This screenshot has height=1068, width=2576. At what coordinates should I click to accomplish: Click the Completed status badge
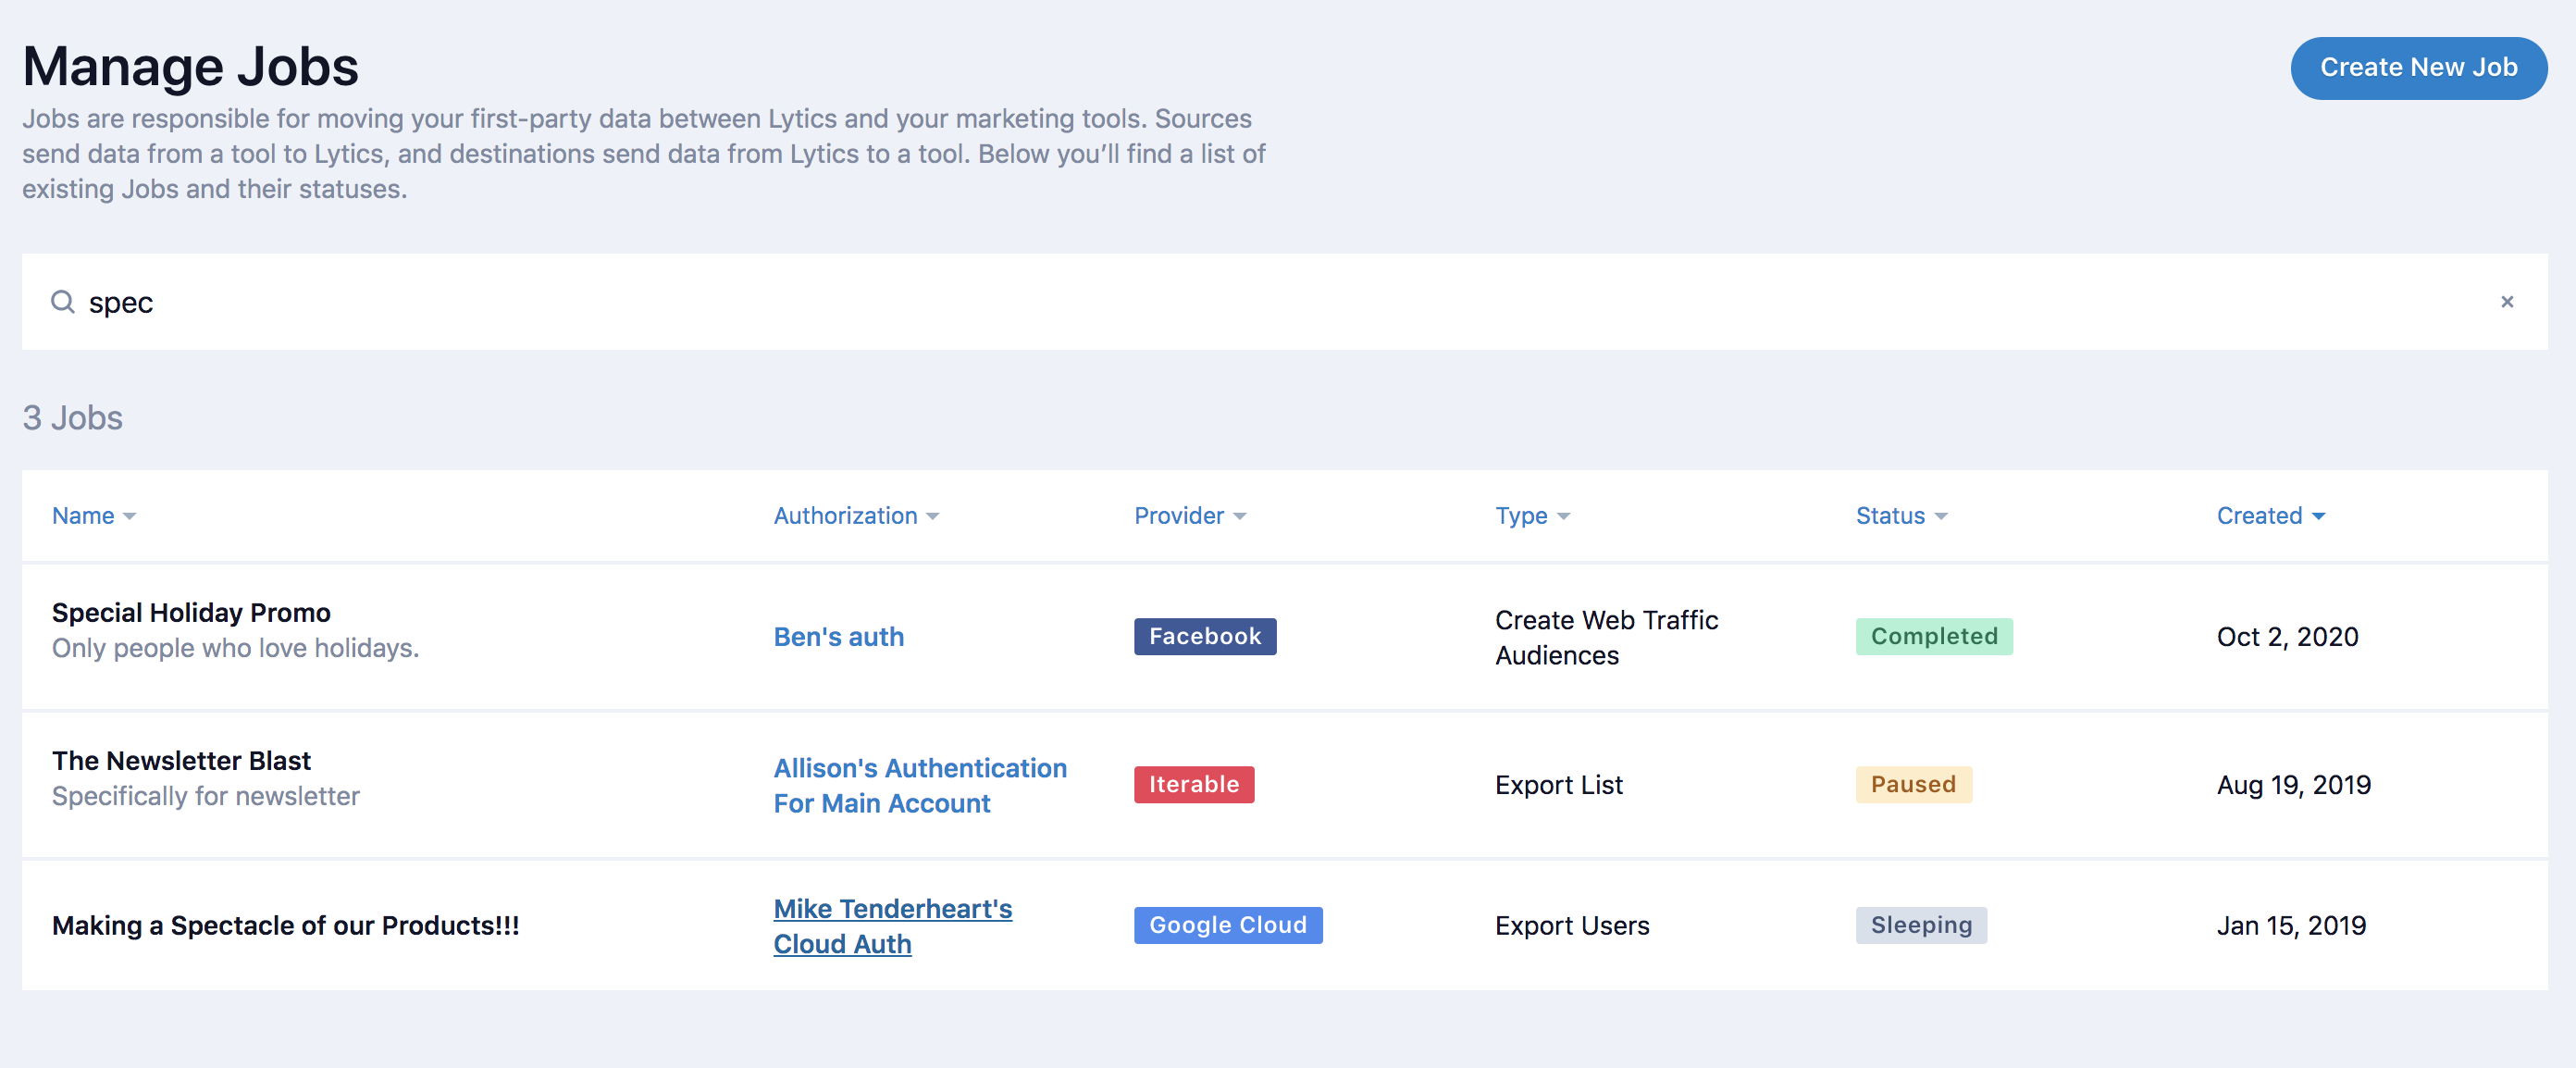(x=1933, y=637)
